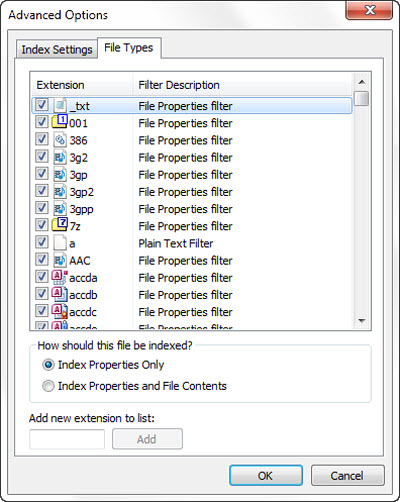The image size is (400, 502).
Task: Click the accdb Access database icon
Action: pyautogui.click(x=60, y=294)
